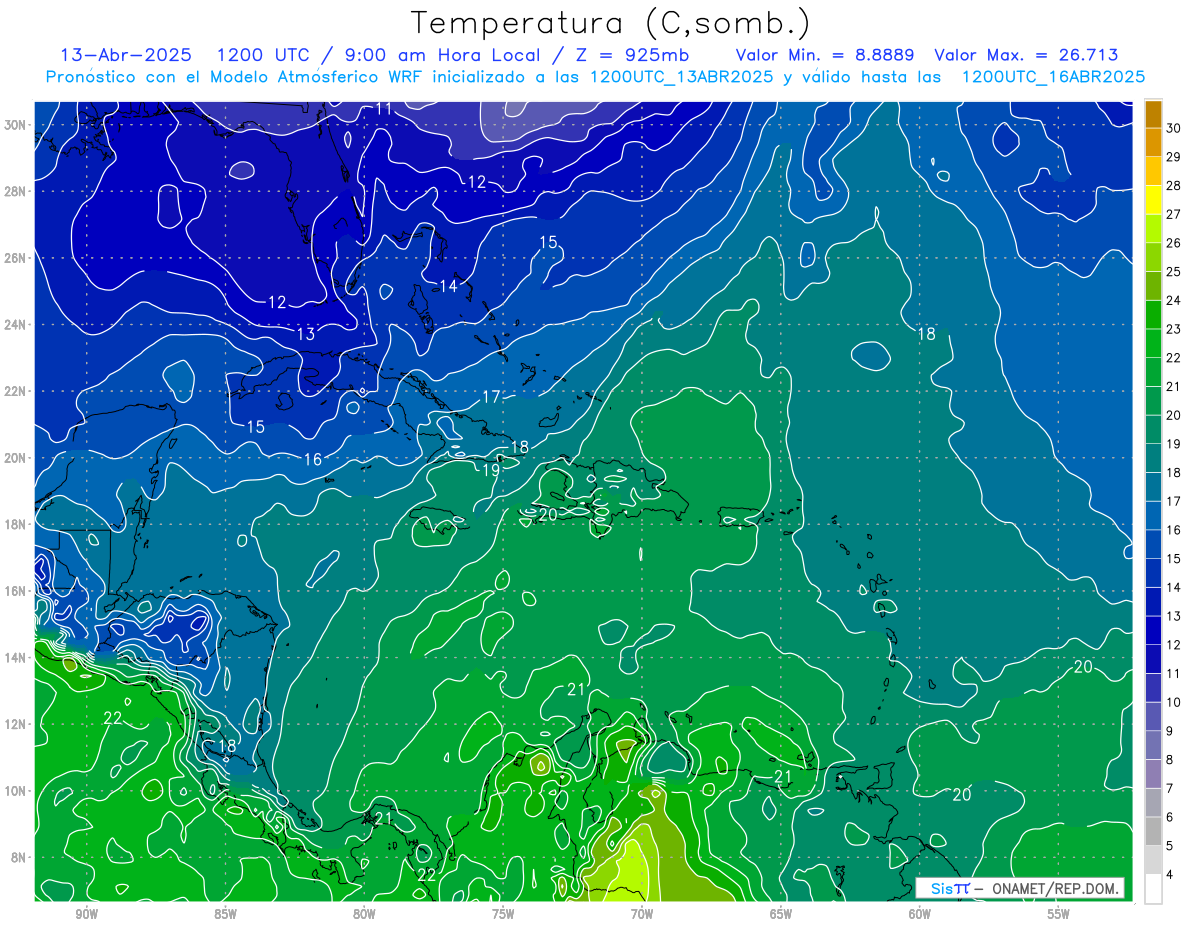
Task: Click the "17" isotherm contour label
Action: coord(491,397)
